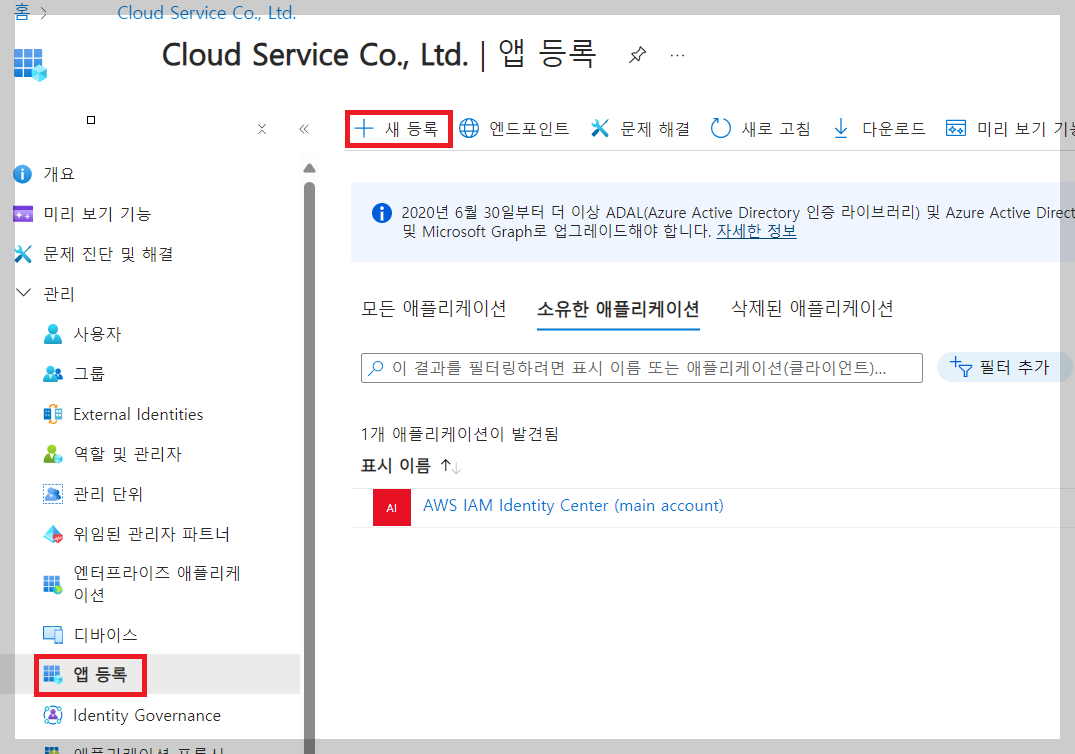This screenshot has height=754, width=1075.
Task: Go to 홈 in the breadcrumb
Action: click(22, 12)
